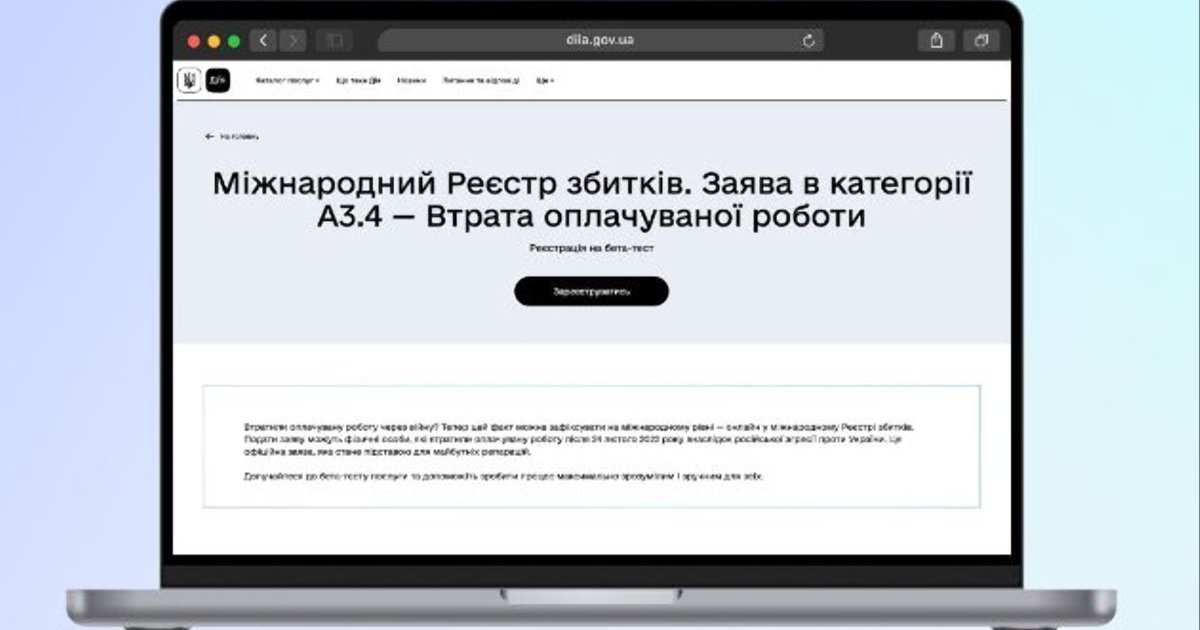The width and height of the screenshot is (1200, 630).
Task: Minimize the window using yellow button
Action: [213, 41]
